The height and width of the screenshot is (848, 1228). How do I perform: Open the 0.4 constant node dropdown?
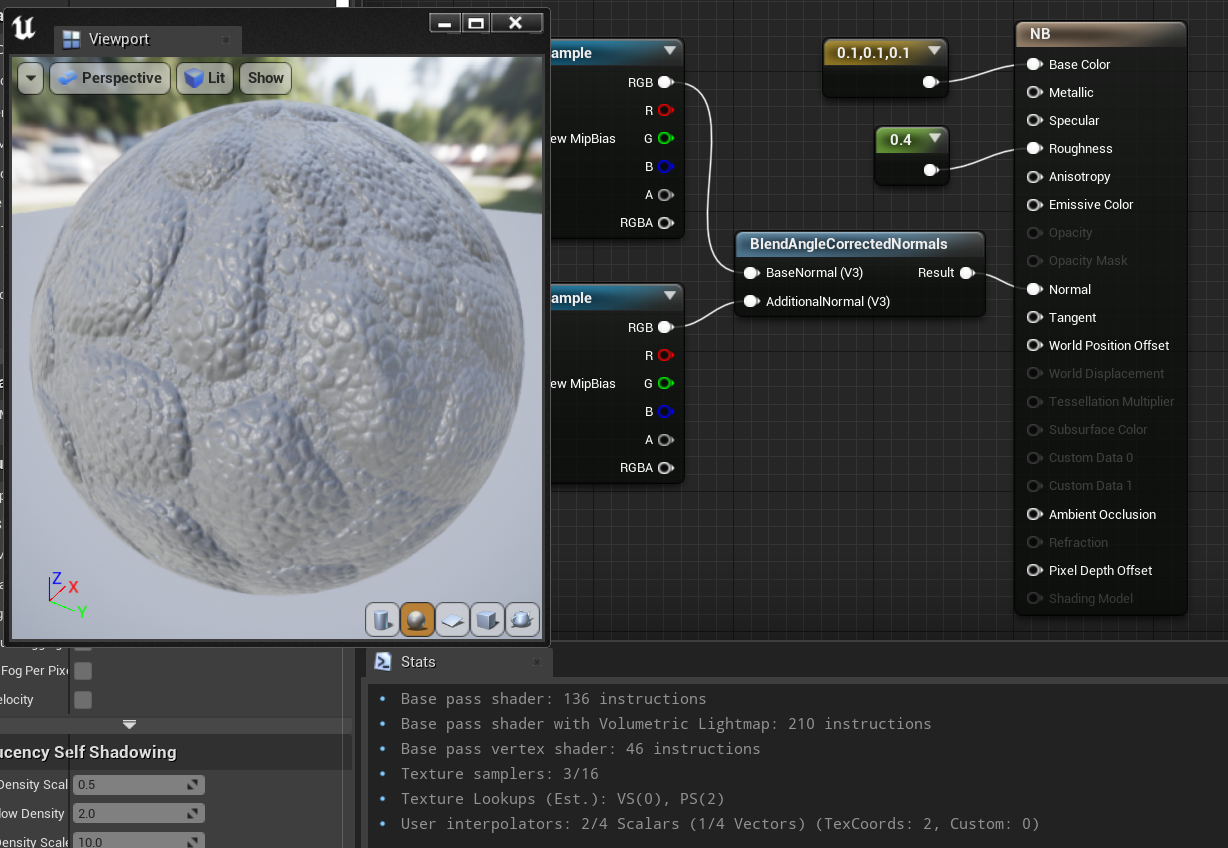pos(936,139)
